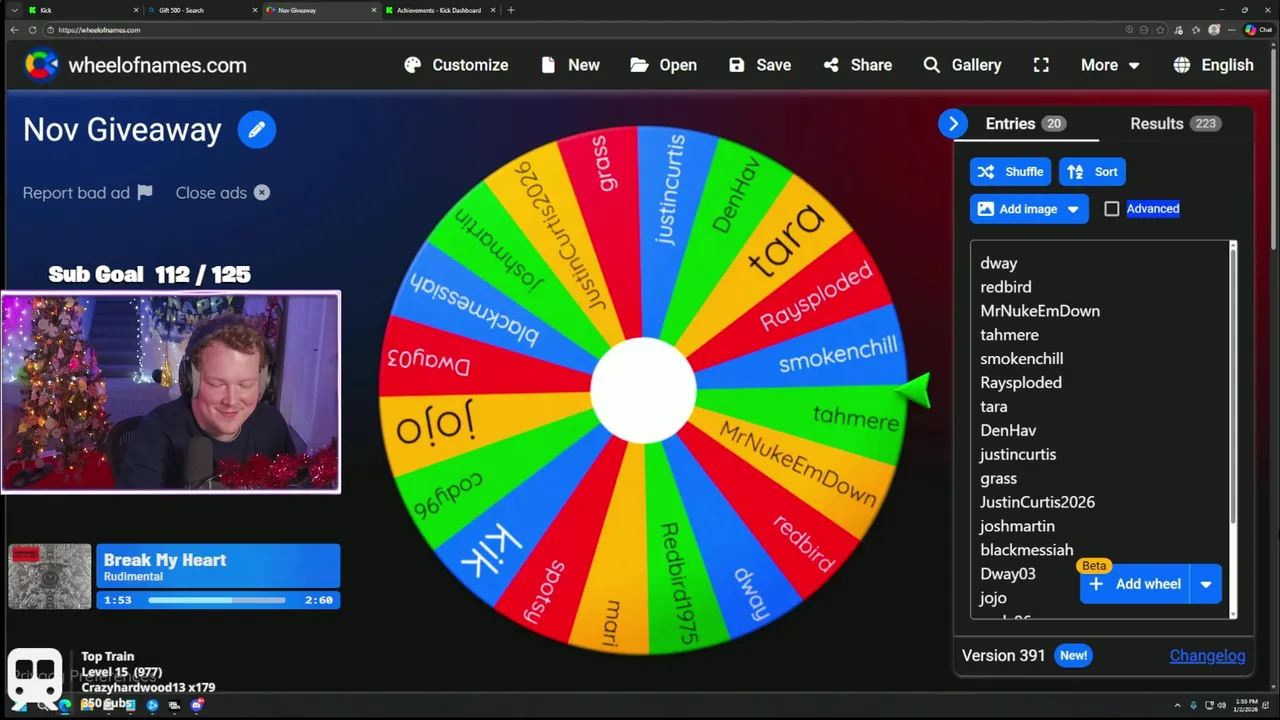This screenshot has height=720, width=1280.
Task: Switch to the Results tab
Action: coord(1174,124)
